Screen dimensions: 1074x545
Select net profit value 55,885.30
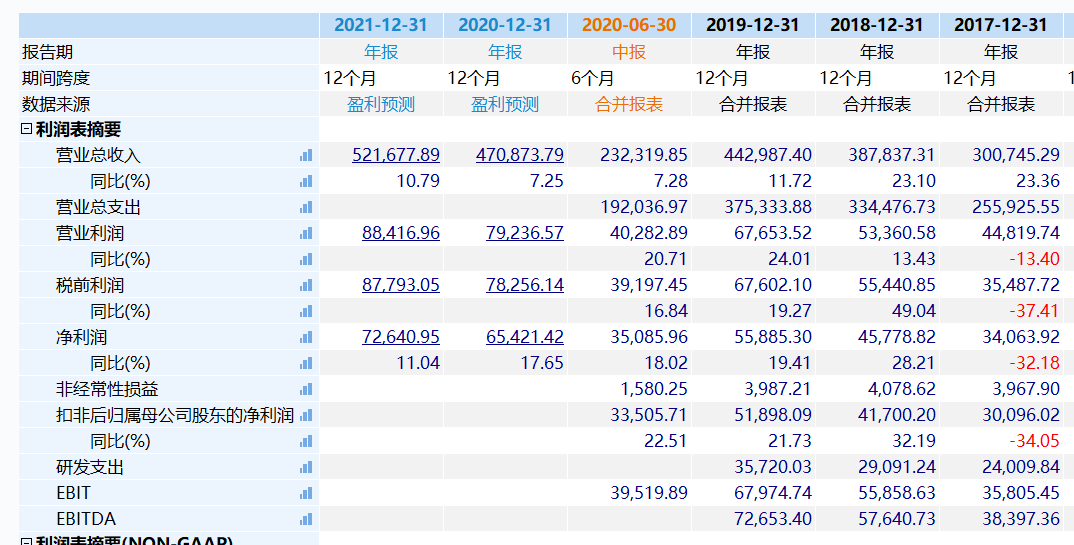(773, 337)
